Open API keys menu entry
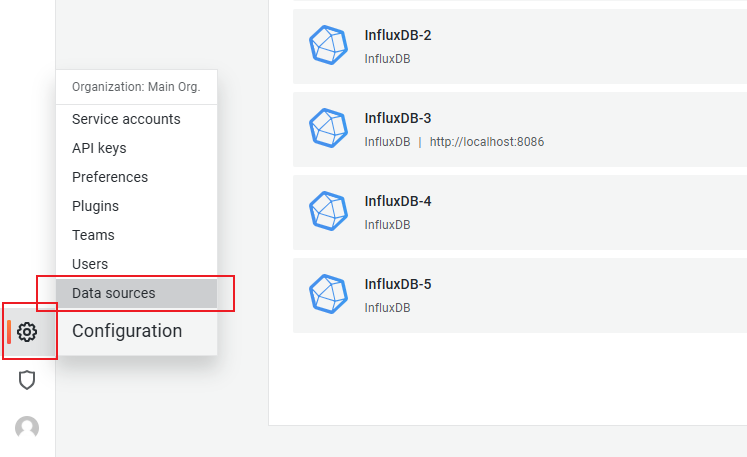747x457 pixels. coord(136,148)
